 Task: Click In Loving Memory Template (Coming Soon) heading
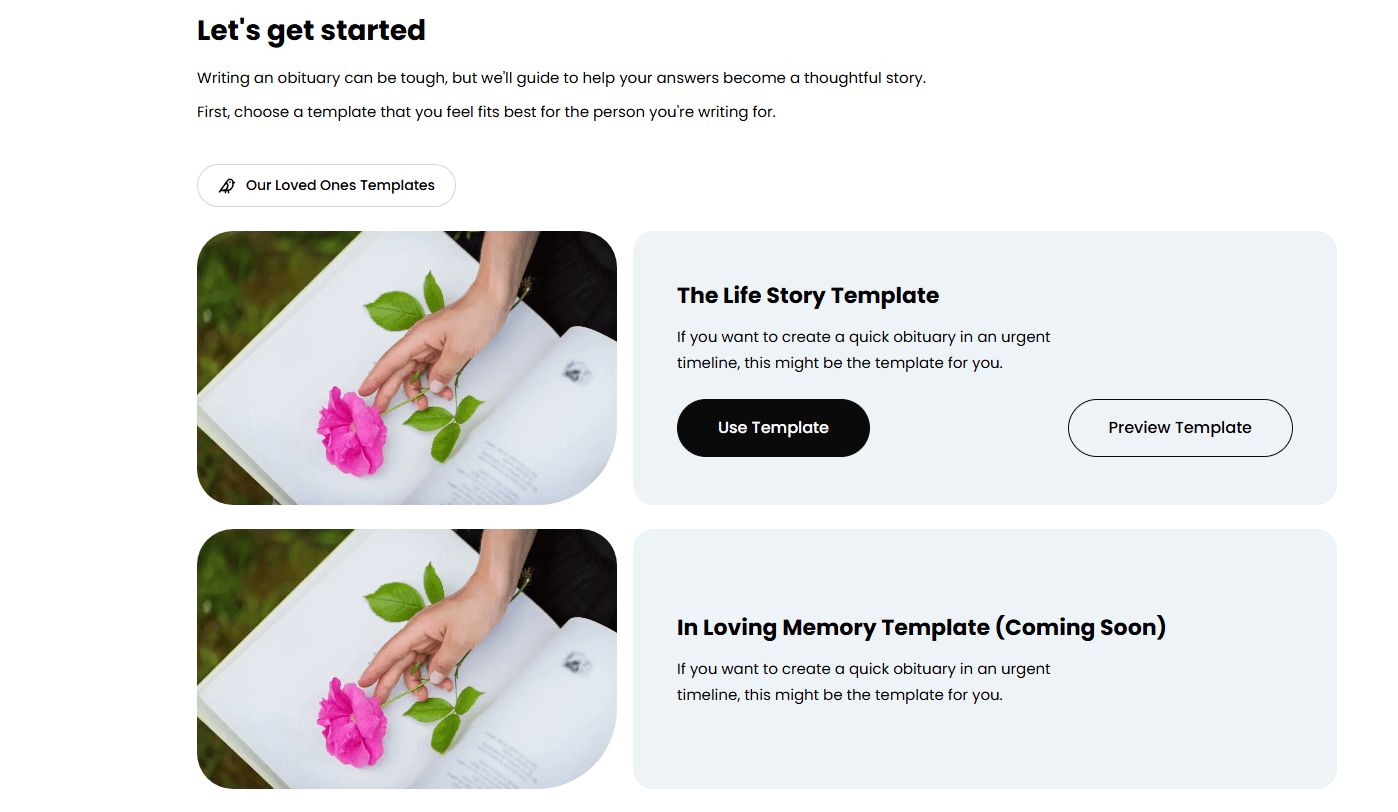[x=921, y=628]
